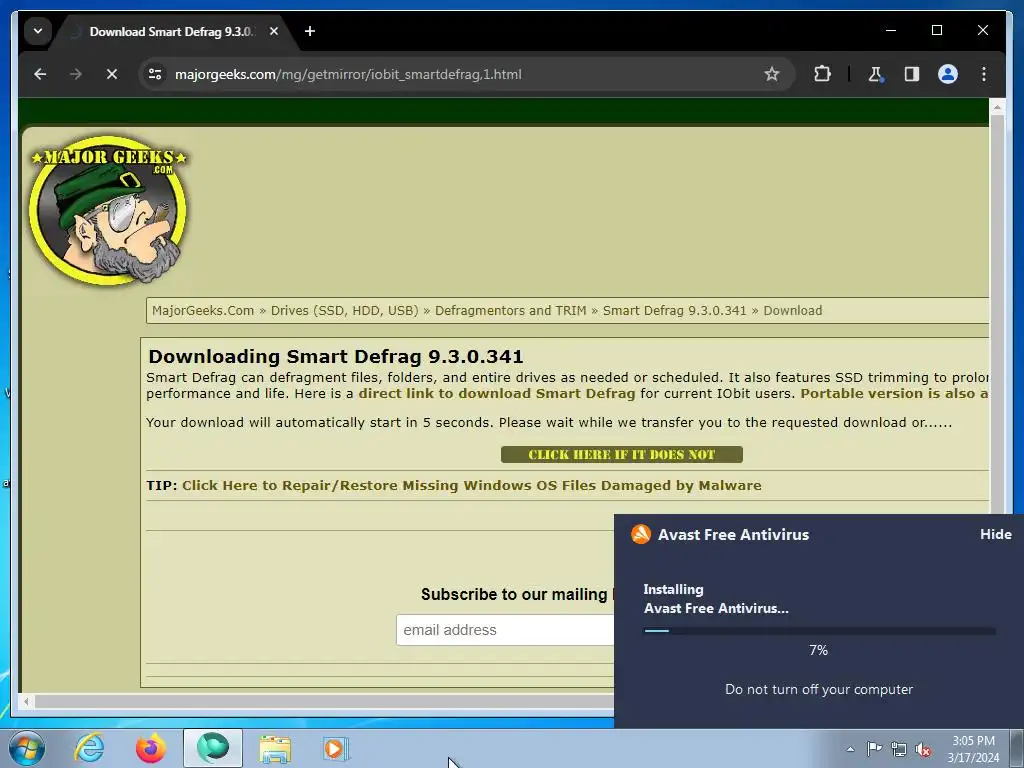Click the page vertical scrollbar
Image resolution: width=1024 pixels, height=768 pixels.
click(997, 313)
